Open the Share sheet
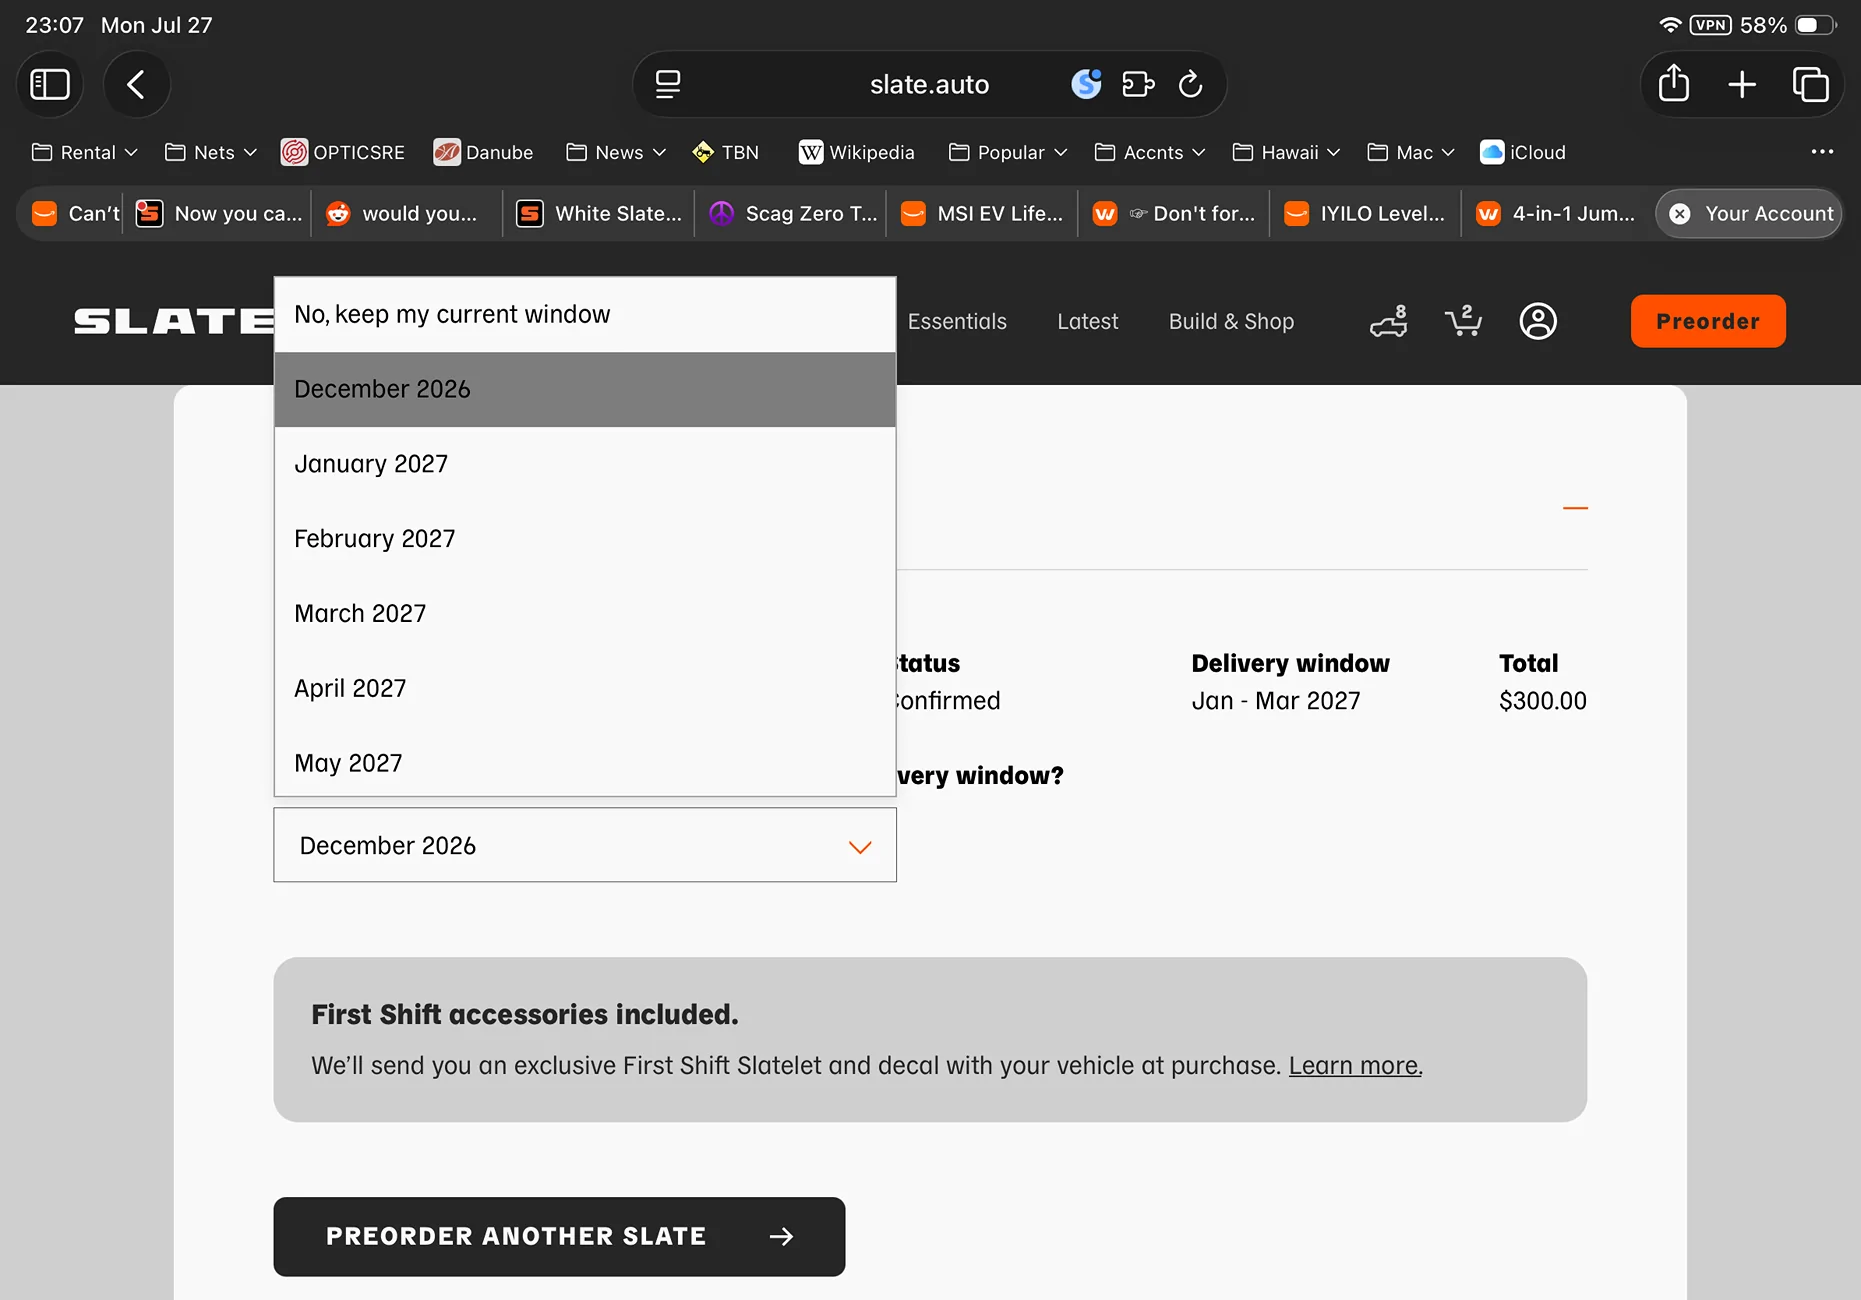This screenshot has height=1300, width=1861. pos(1674,84)
